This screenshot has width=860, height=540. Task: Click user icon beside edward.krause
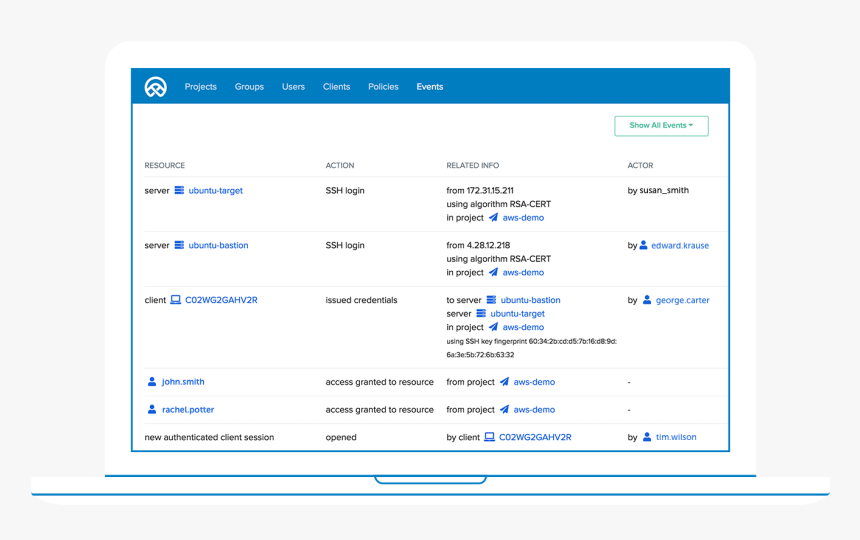click(644, 245)
